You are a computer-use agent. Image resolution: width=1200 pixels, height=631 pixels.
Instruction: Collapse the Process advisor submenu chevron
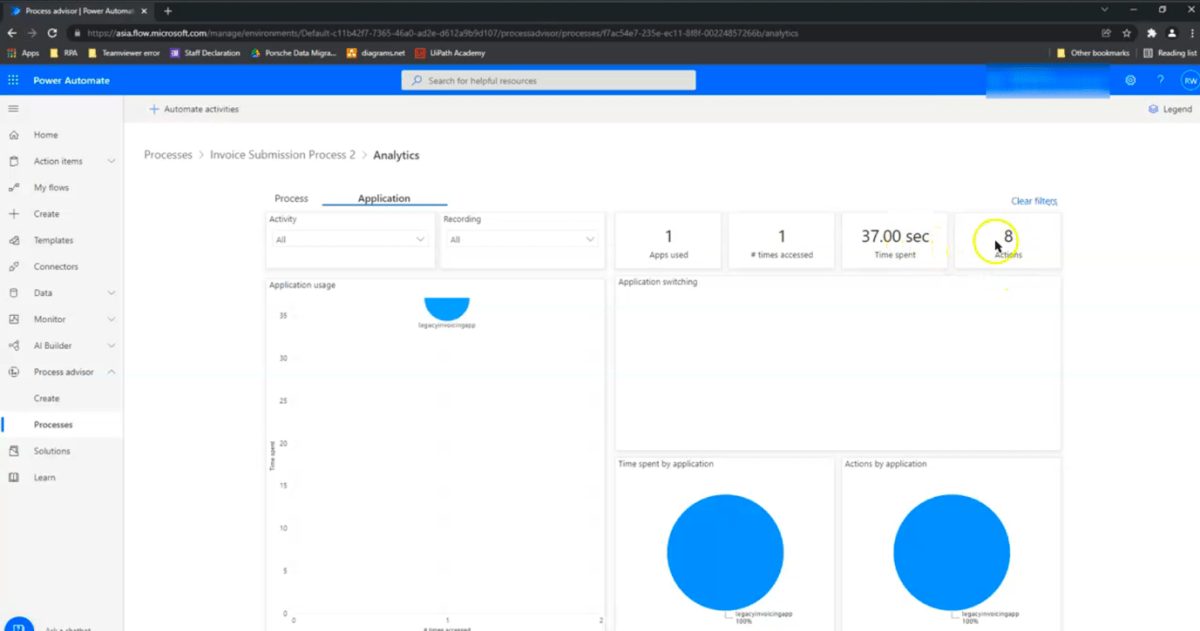(111, 372)
